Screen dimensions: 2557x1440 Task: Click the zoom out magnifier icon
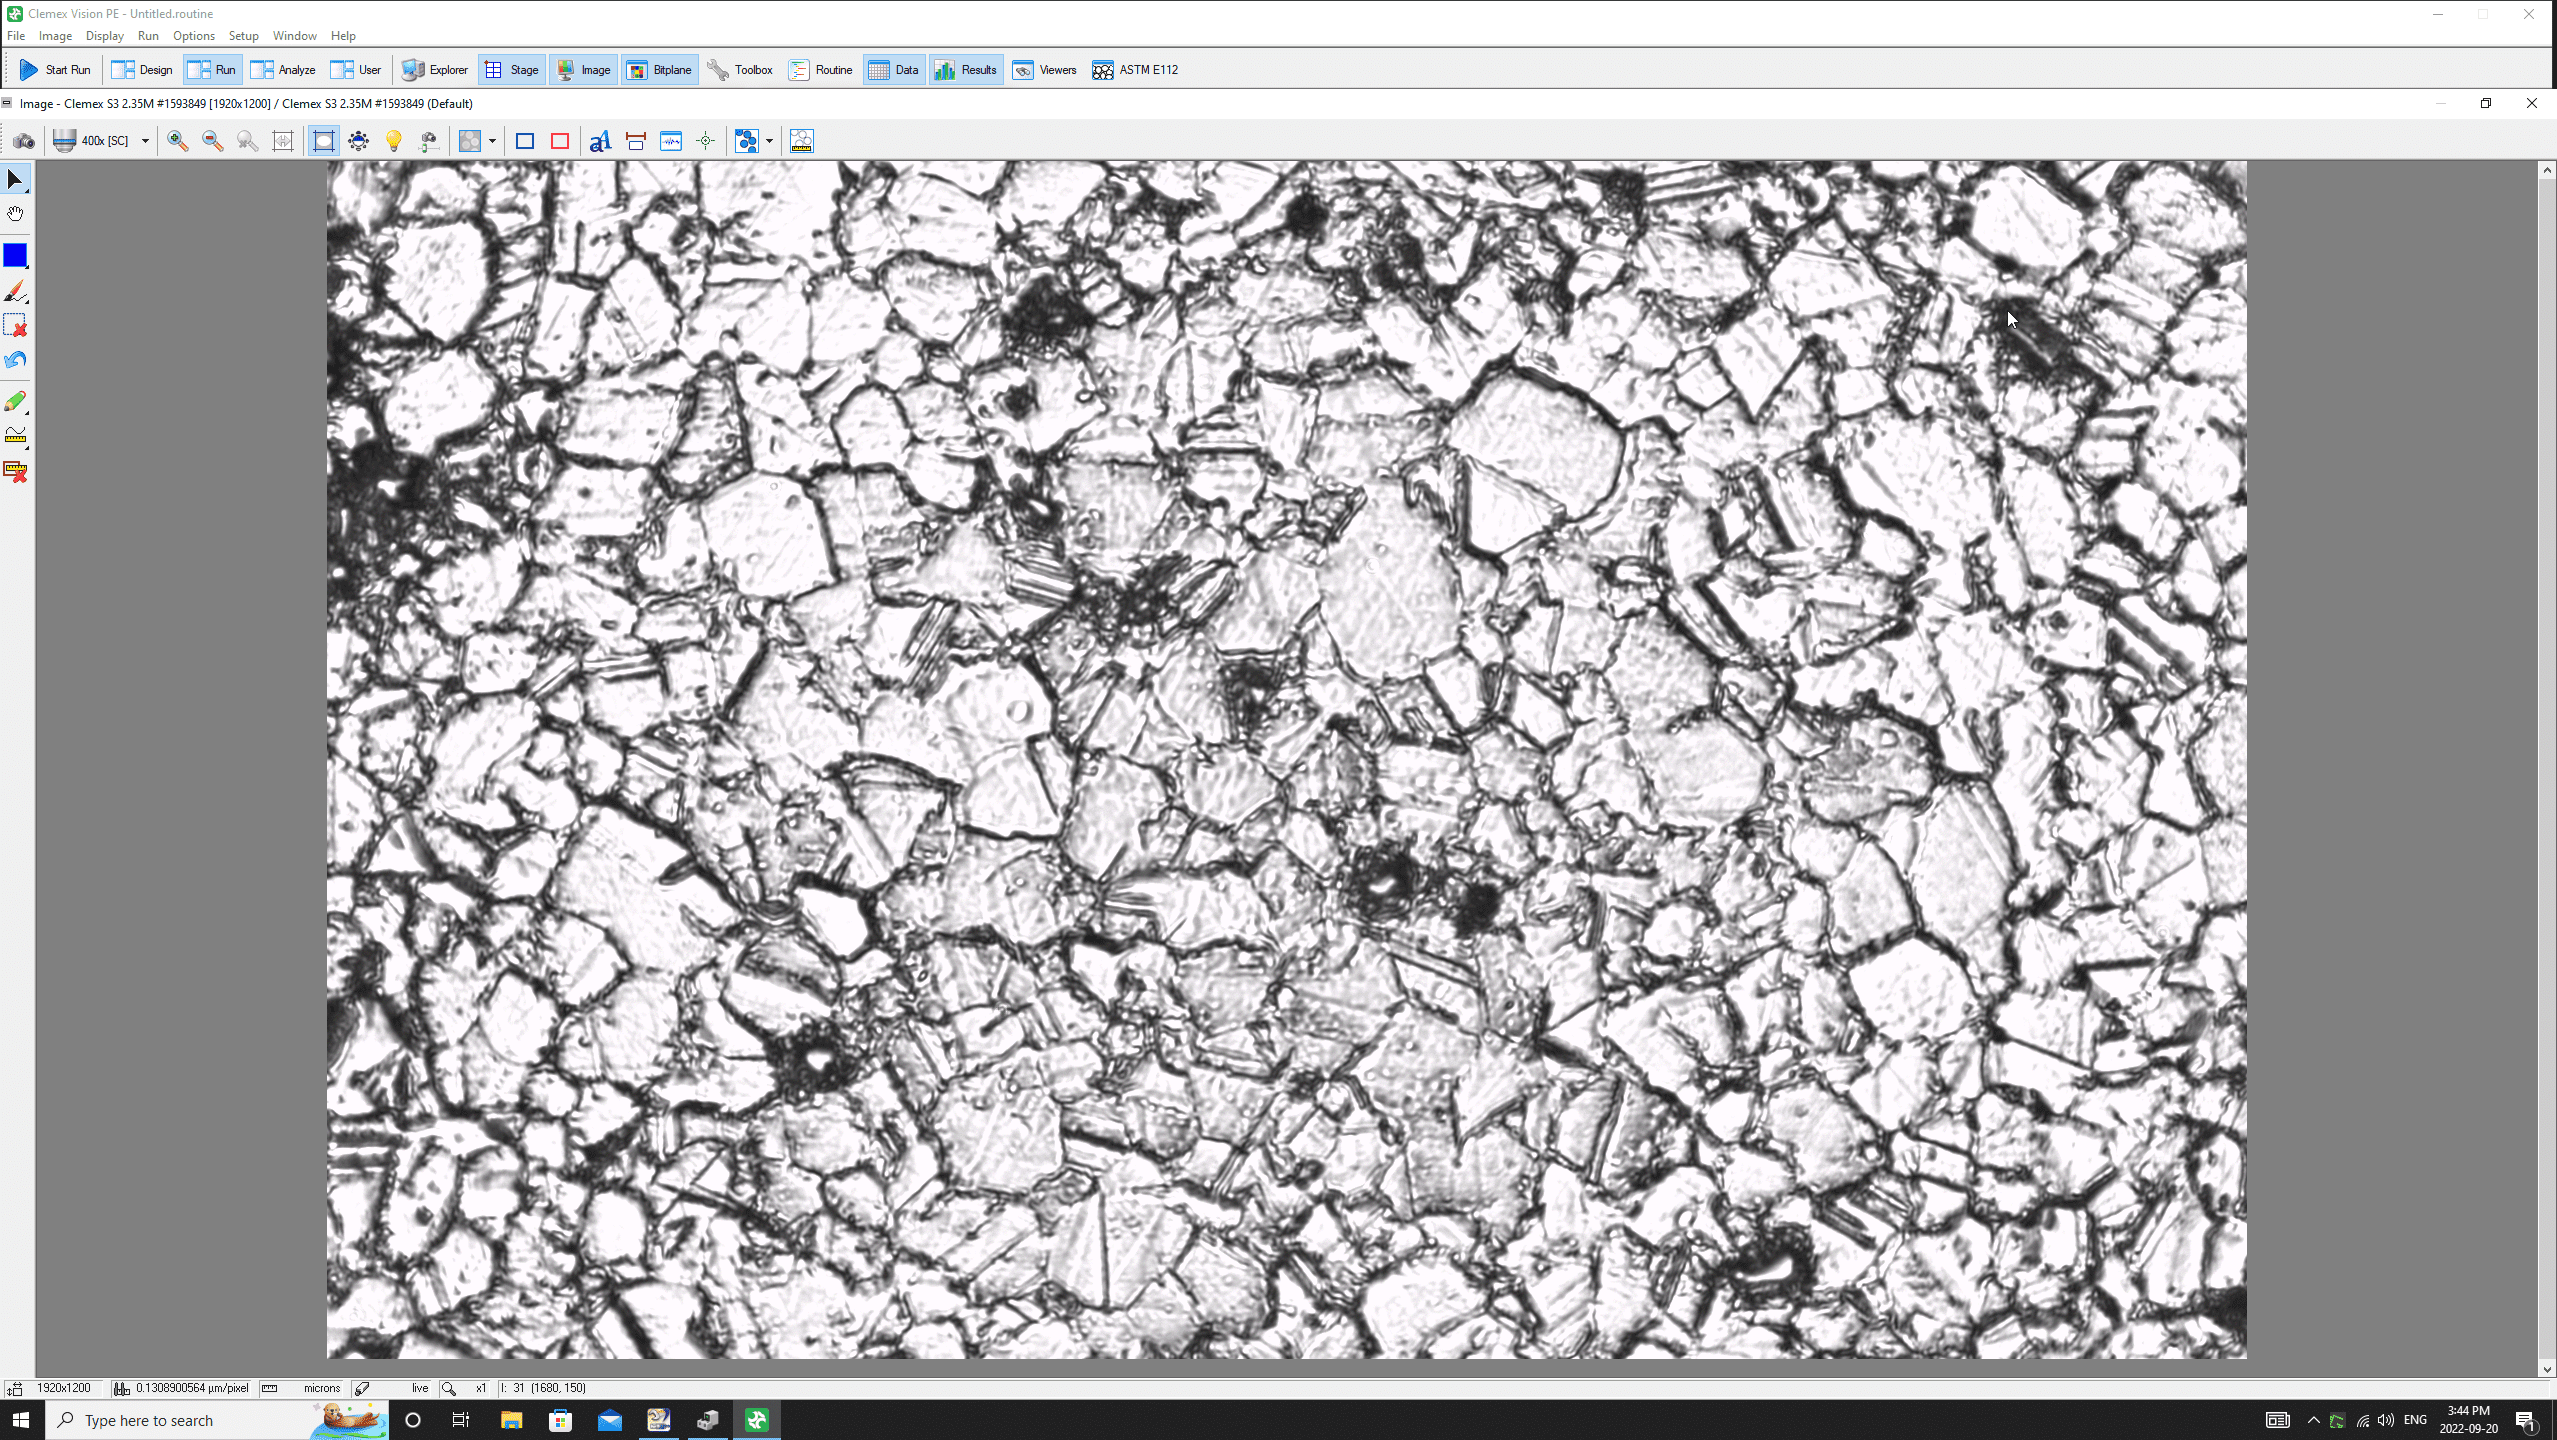click(212, 141)
